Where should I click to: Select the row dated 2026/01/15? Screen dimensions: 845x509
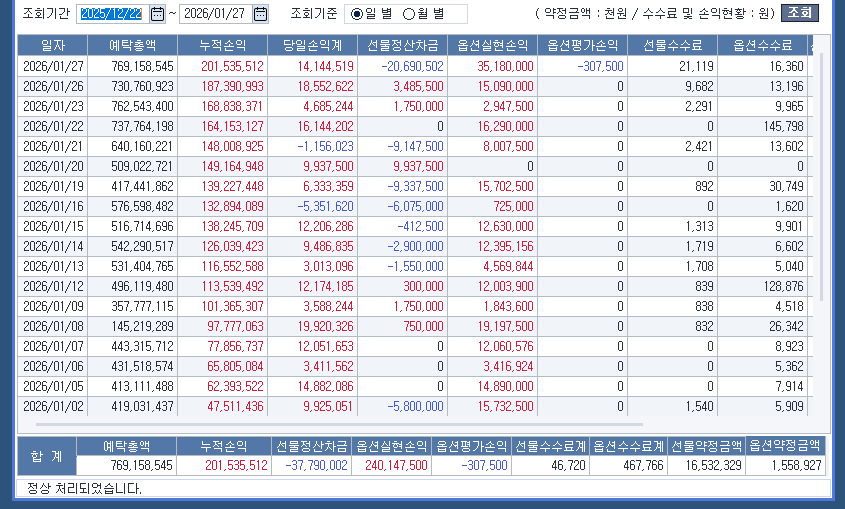tap(415, 226)
